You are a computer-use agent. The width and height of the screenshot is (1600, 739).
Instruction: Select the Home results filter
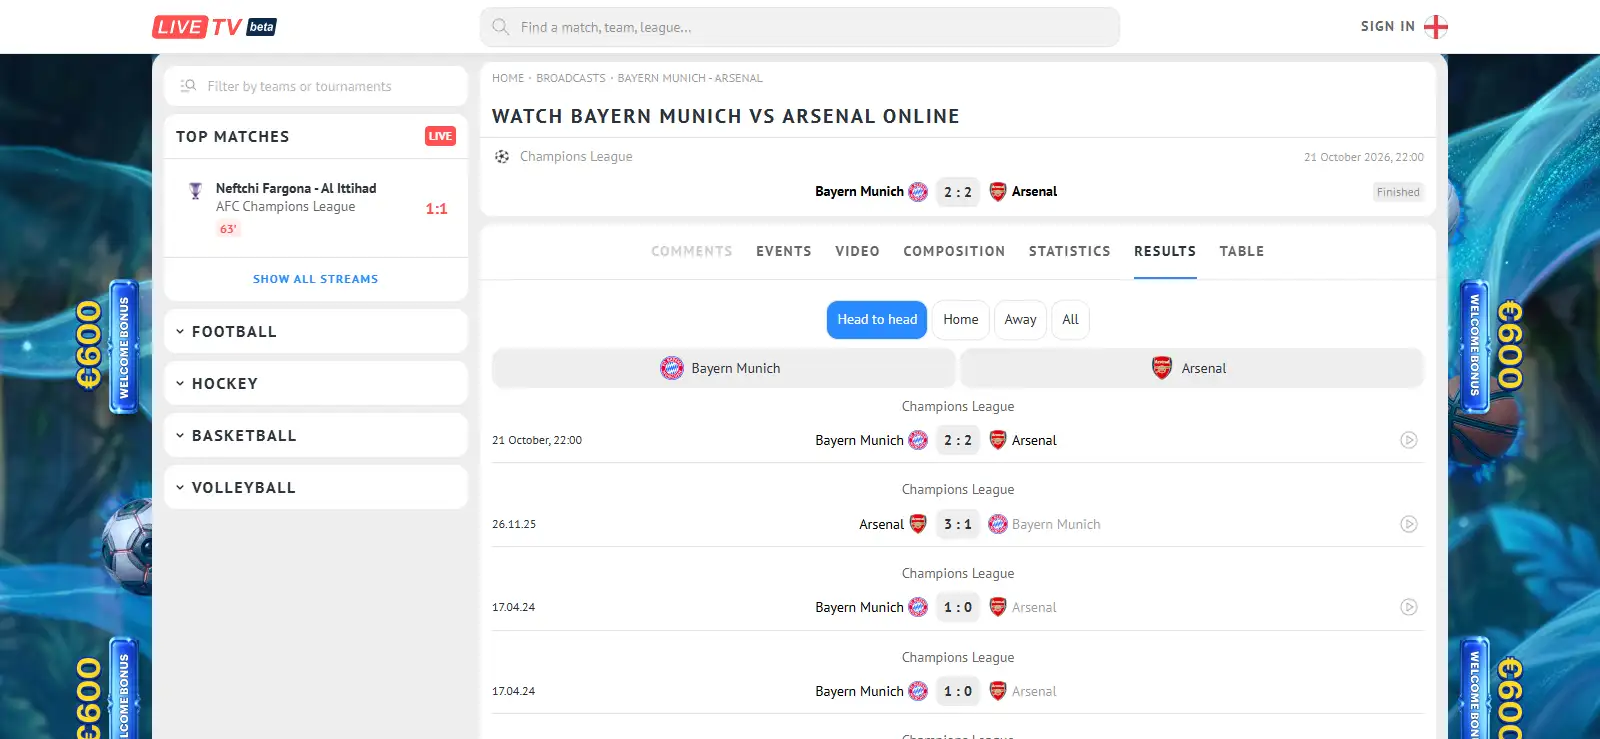coord(961,320)
